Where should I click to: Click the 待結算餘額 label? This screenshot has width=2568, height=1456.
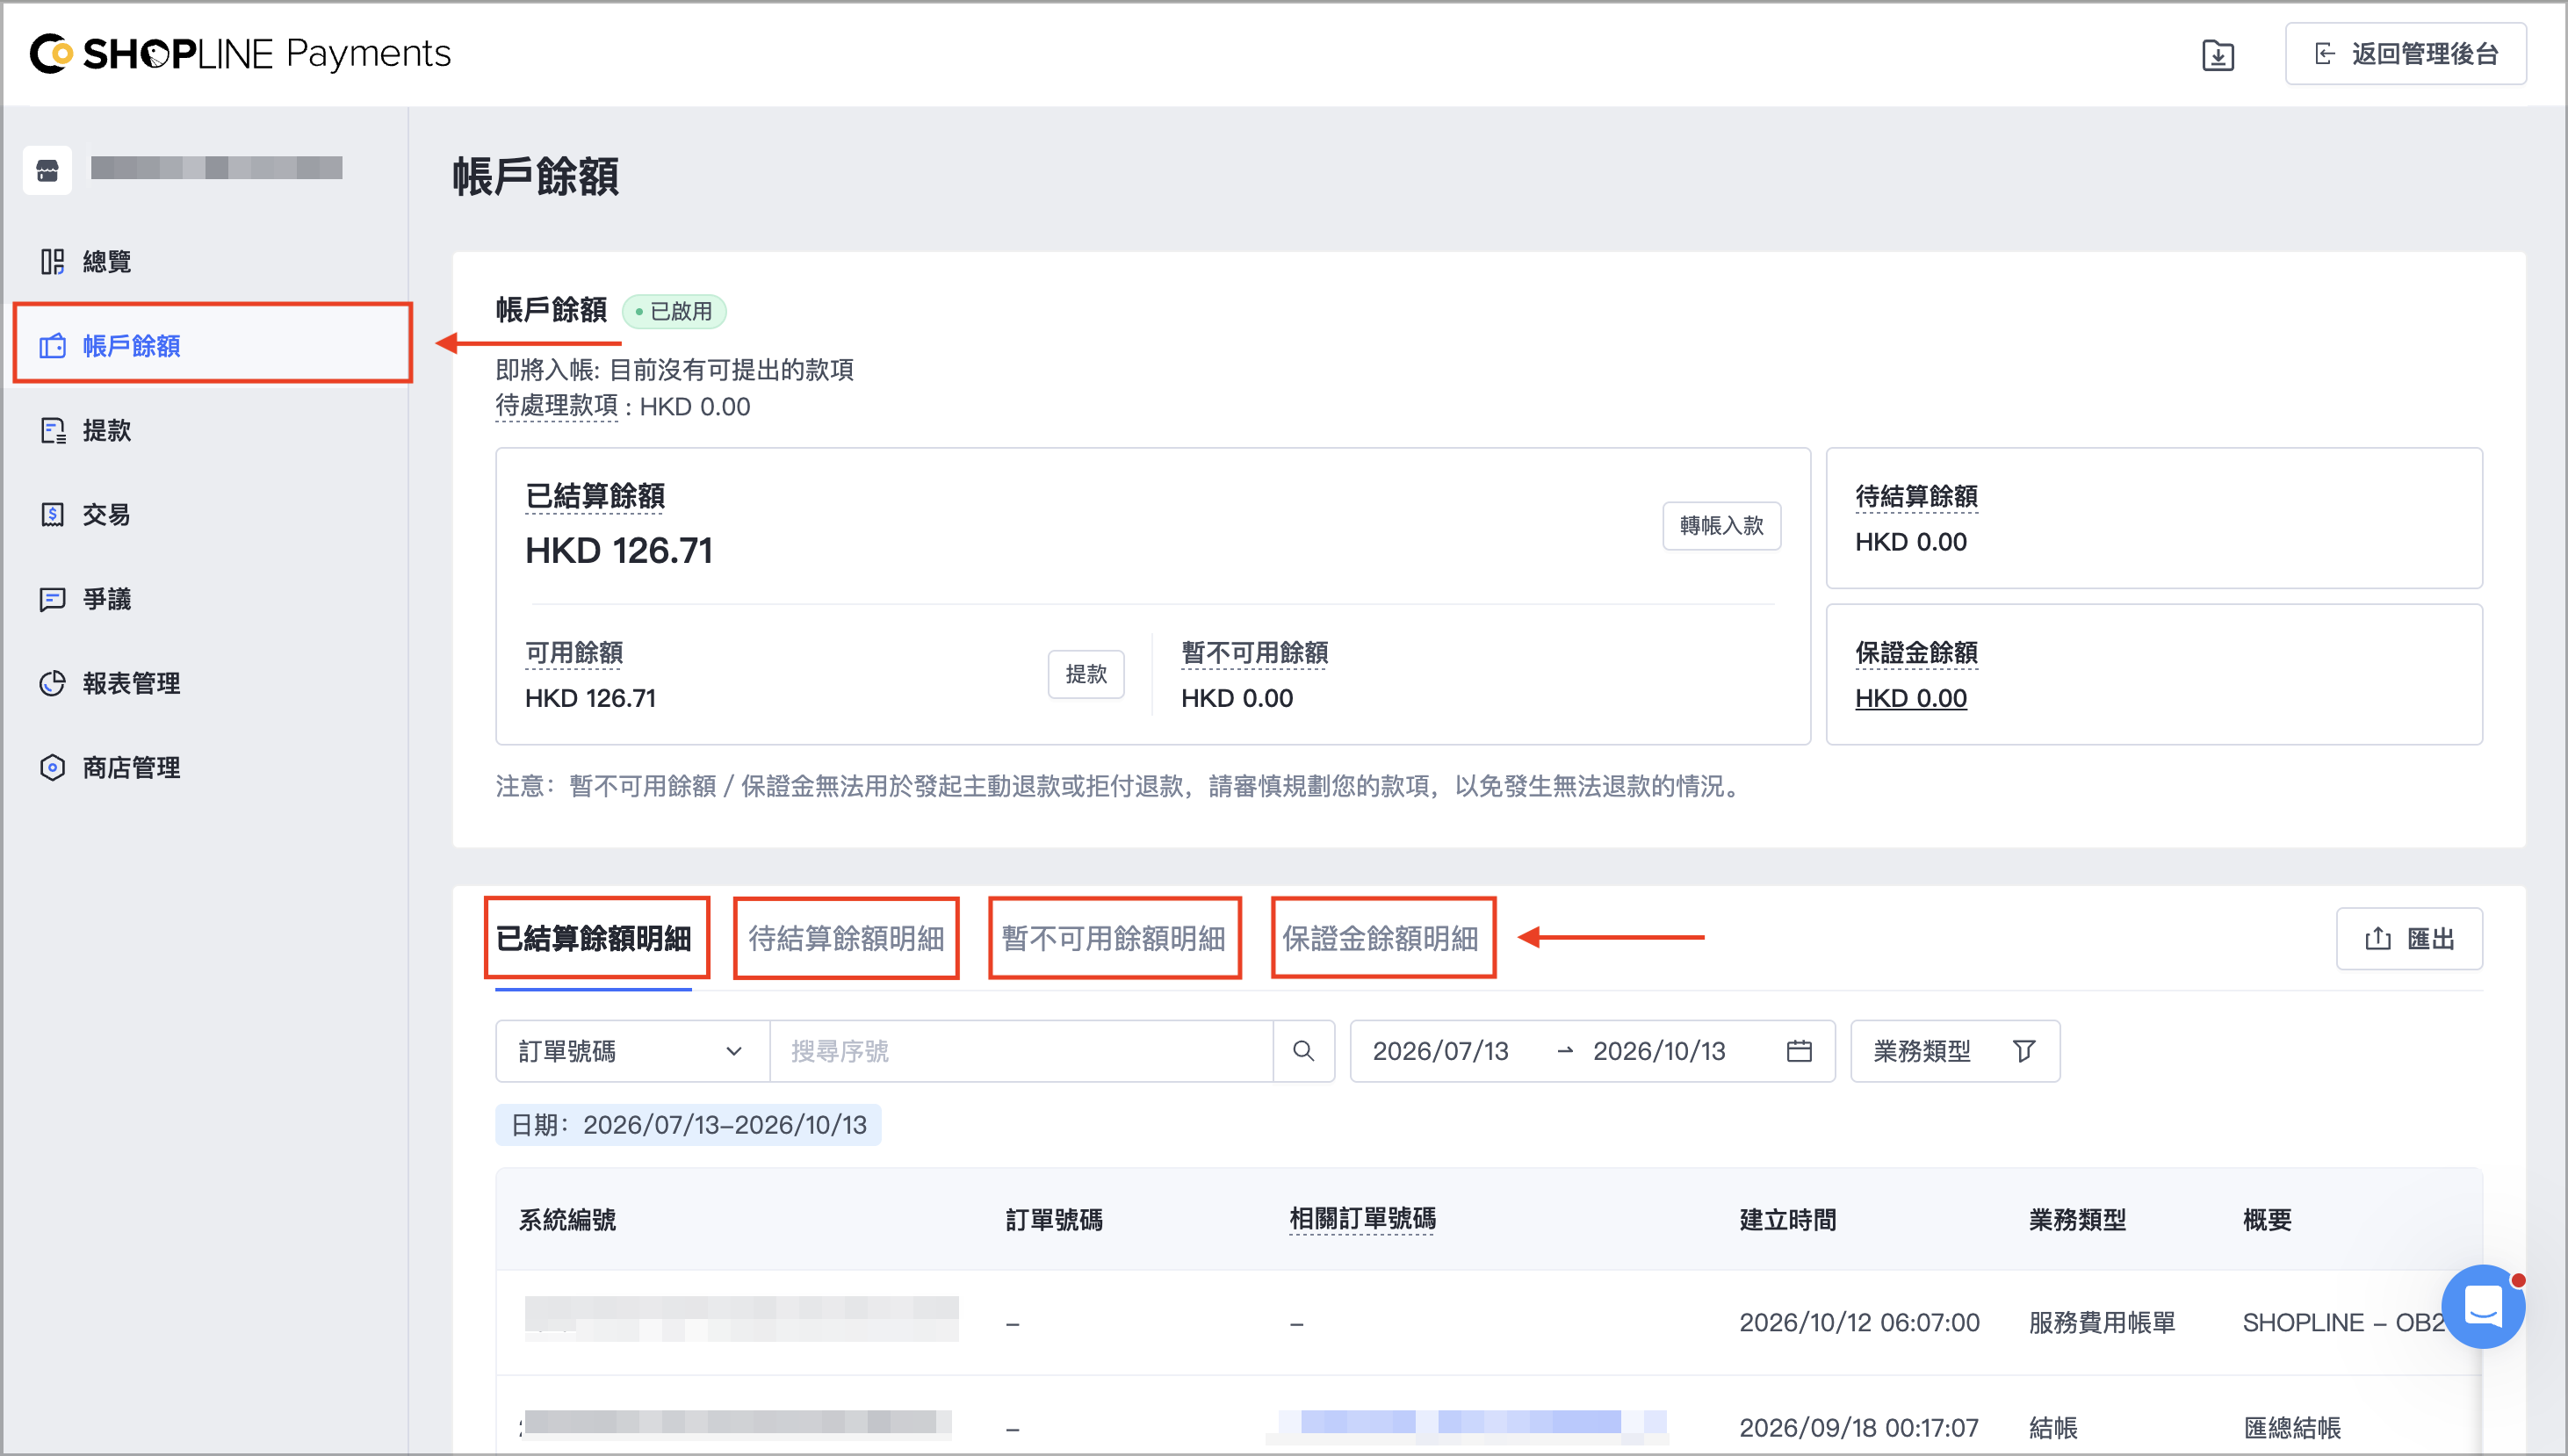click(x=1916, y=497)
